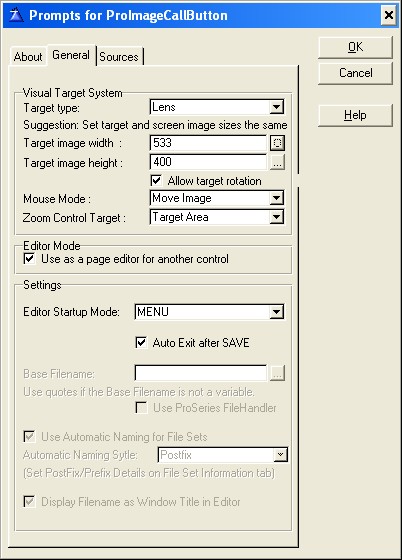
Task: Click into the Target image width field
Action: 208,143
